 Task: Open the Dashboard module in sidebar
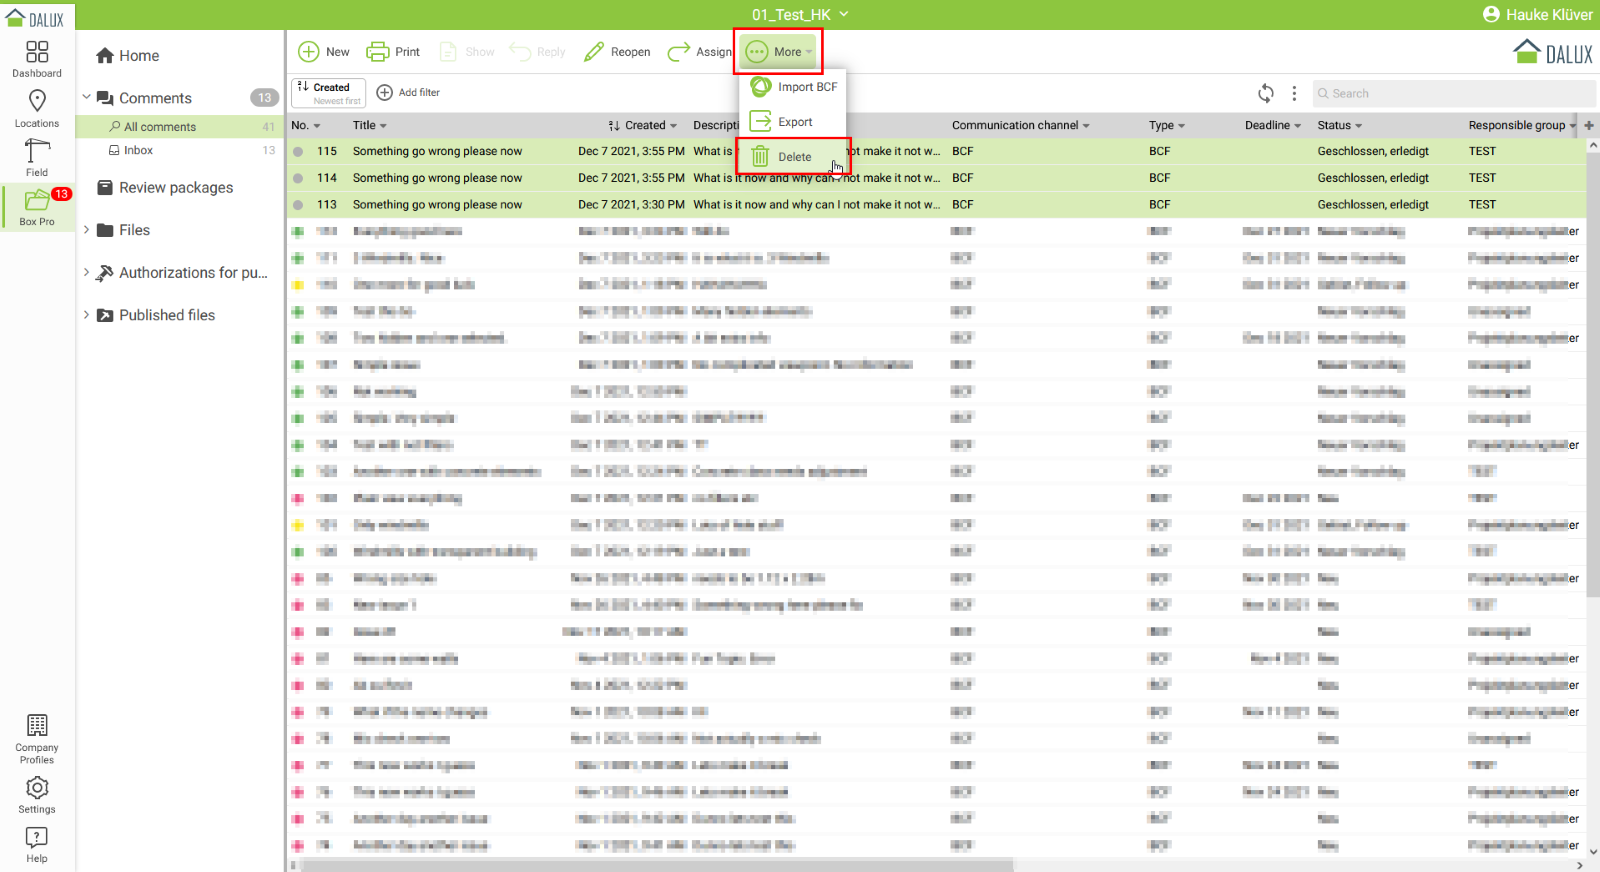point(37,59)
